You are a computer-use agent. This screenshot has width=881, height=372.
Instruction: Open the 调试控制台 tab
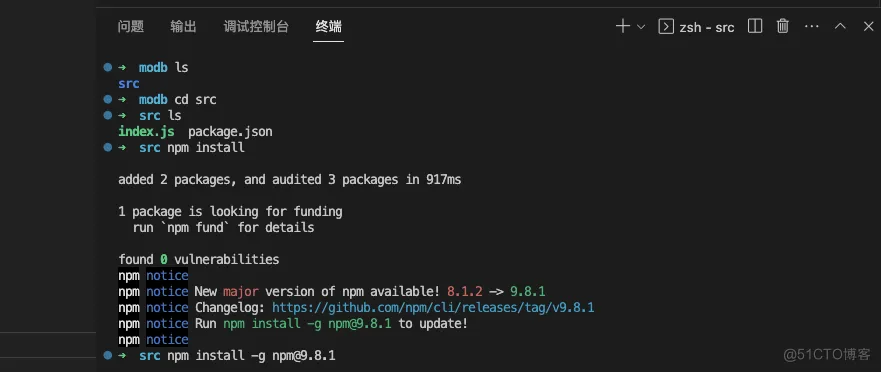256,26
